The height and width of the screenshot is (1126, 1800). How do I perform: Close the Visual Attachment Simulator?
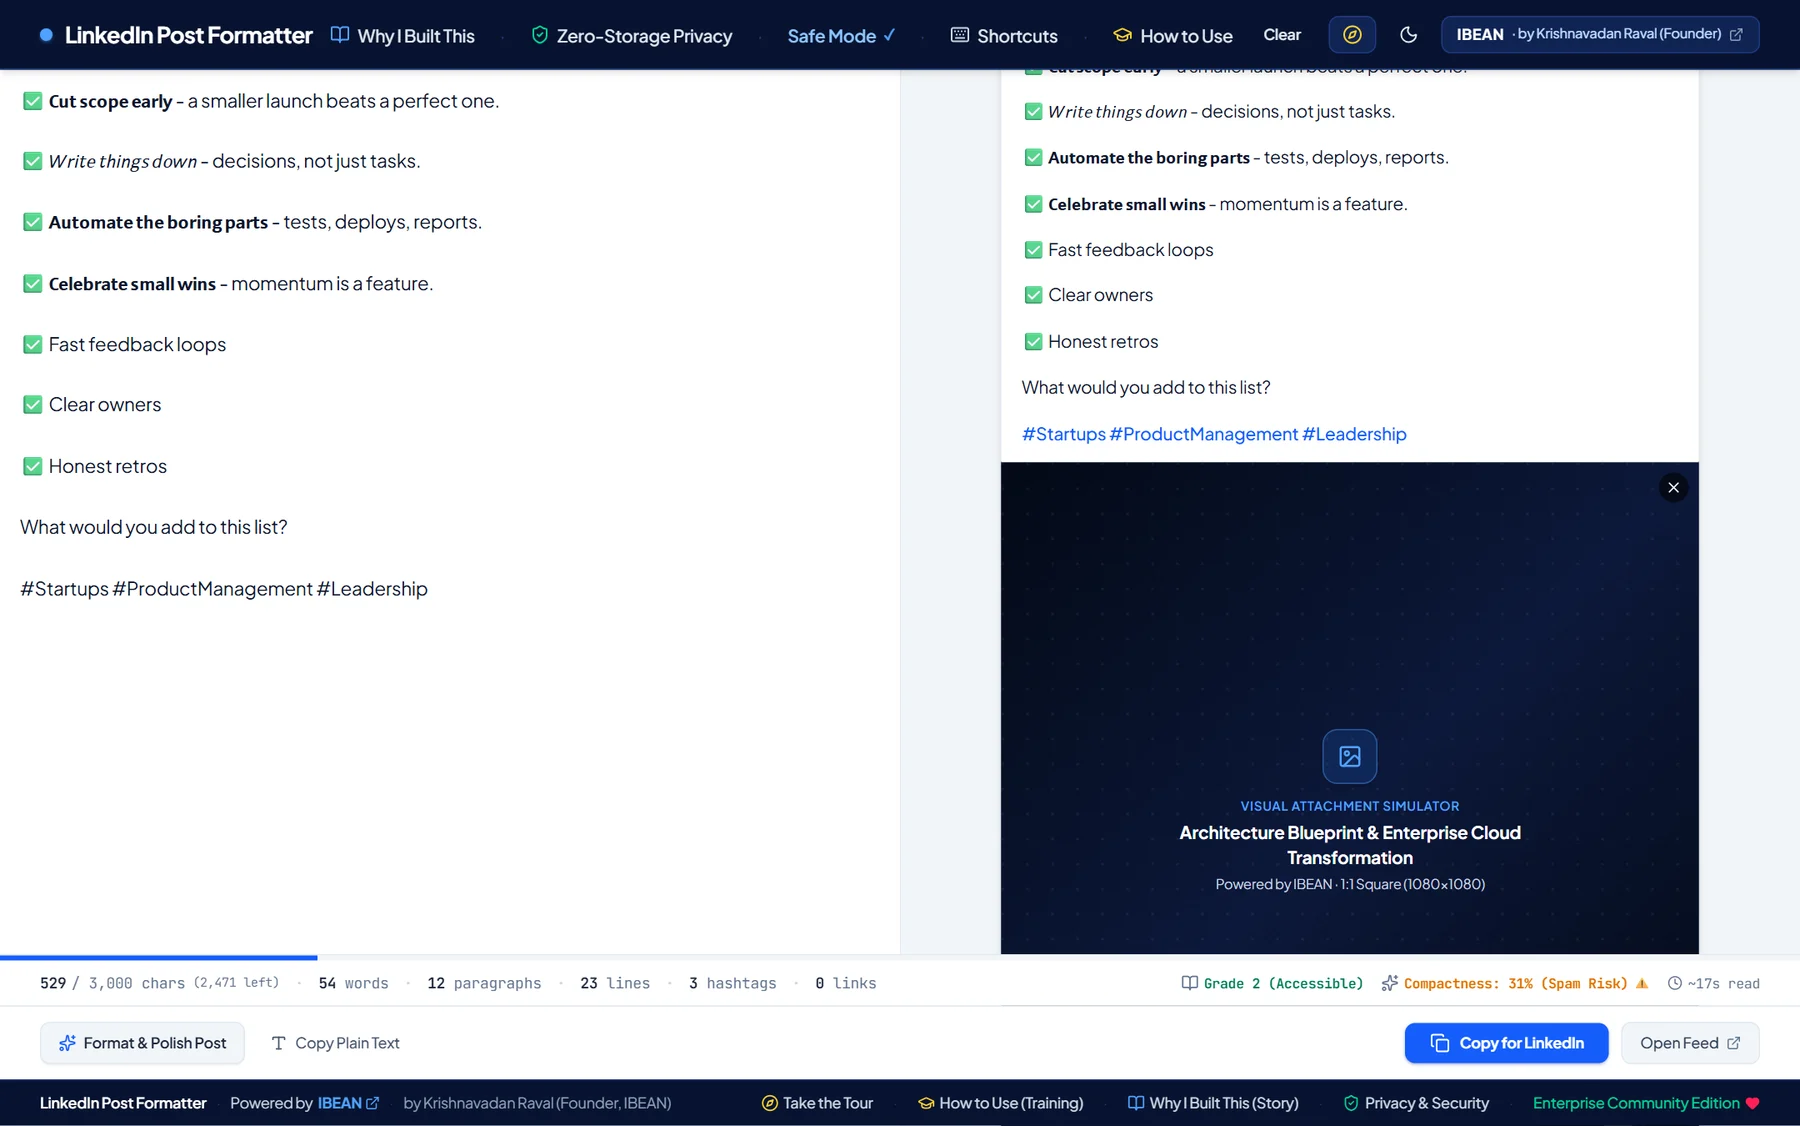[x=1673, y=488]
